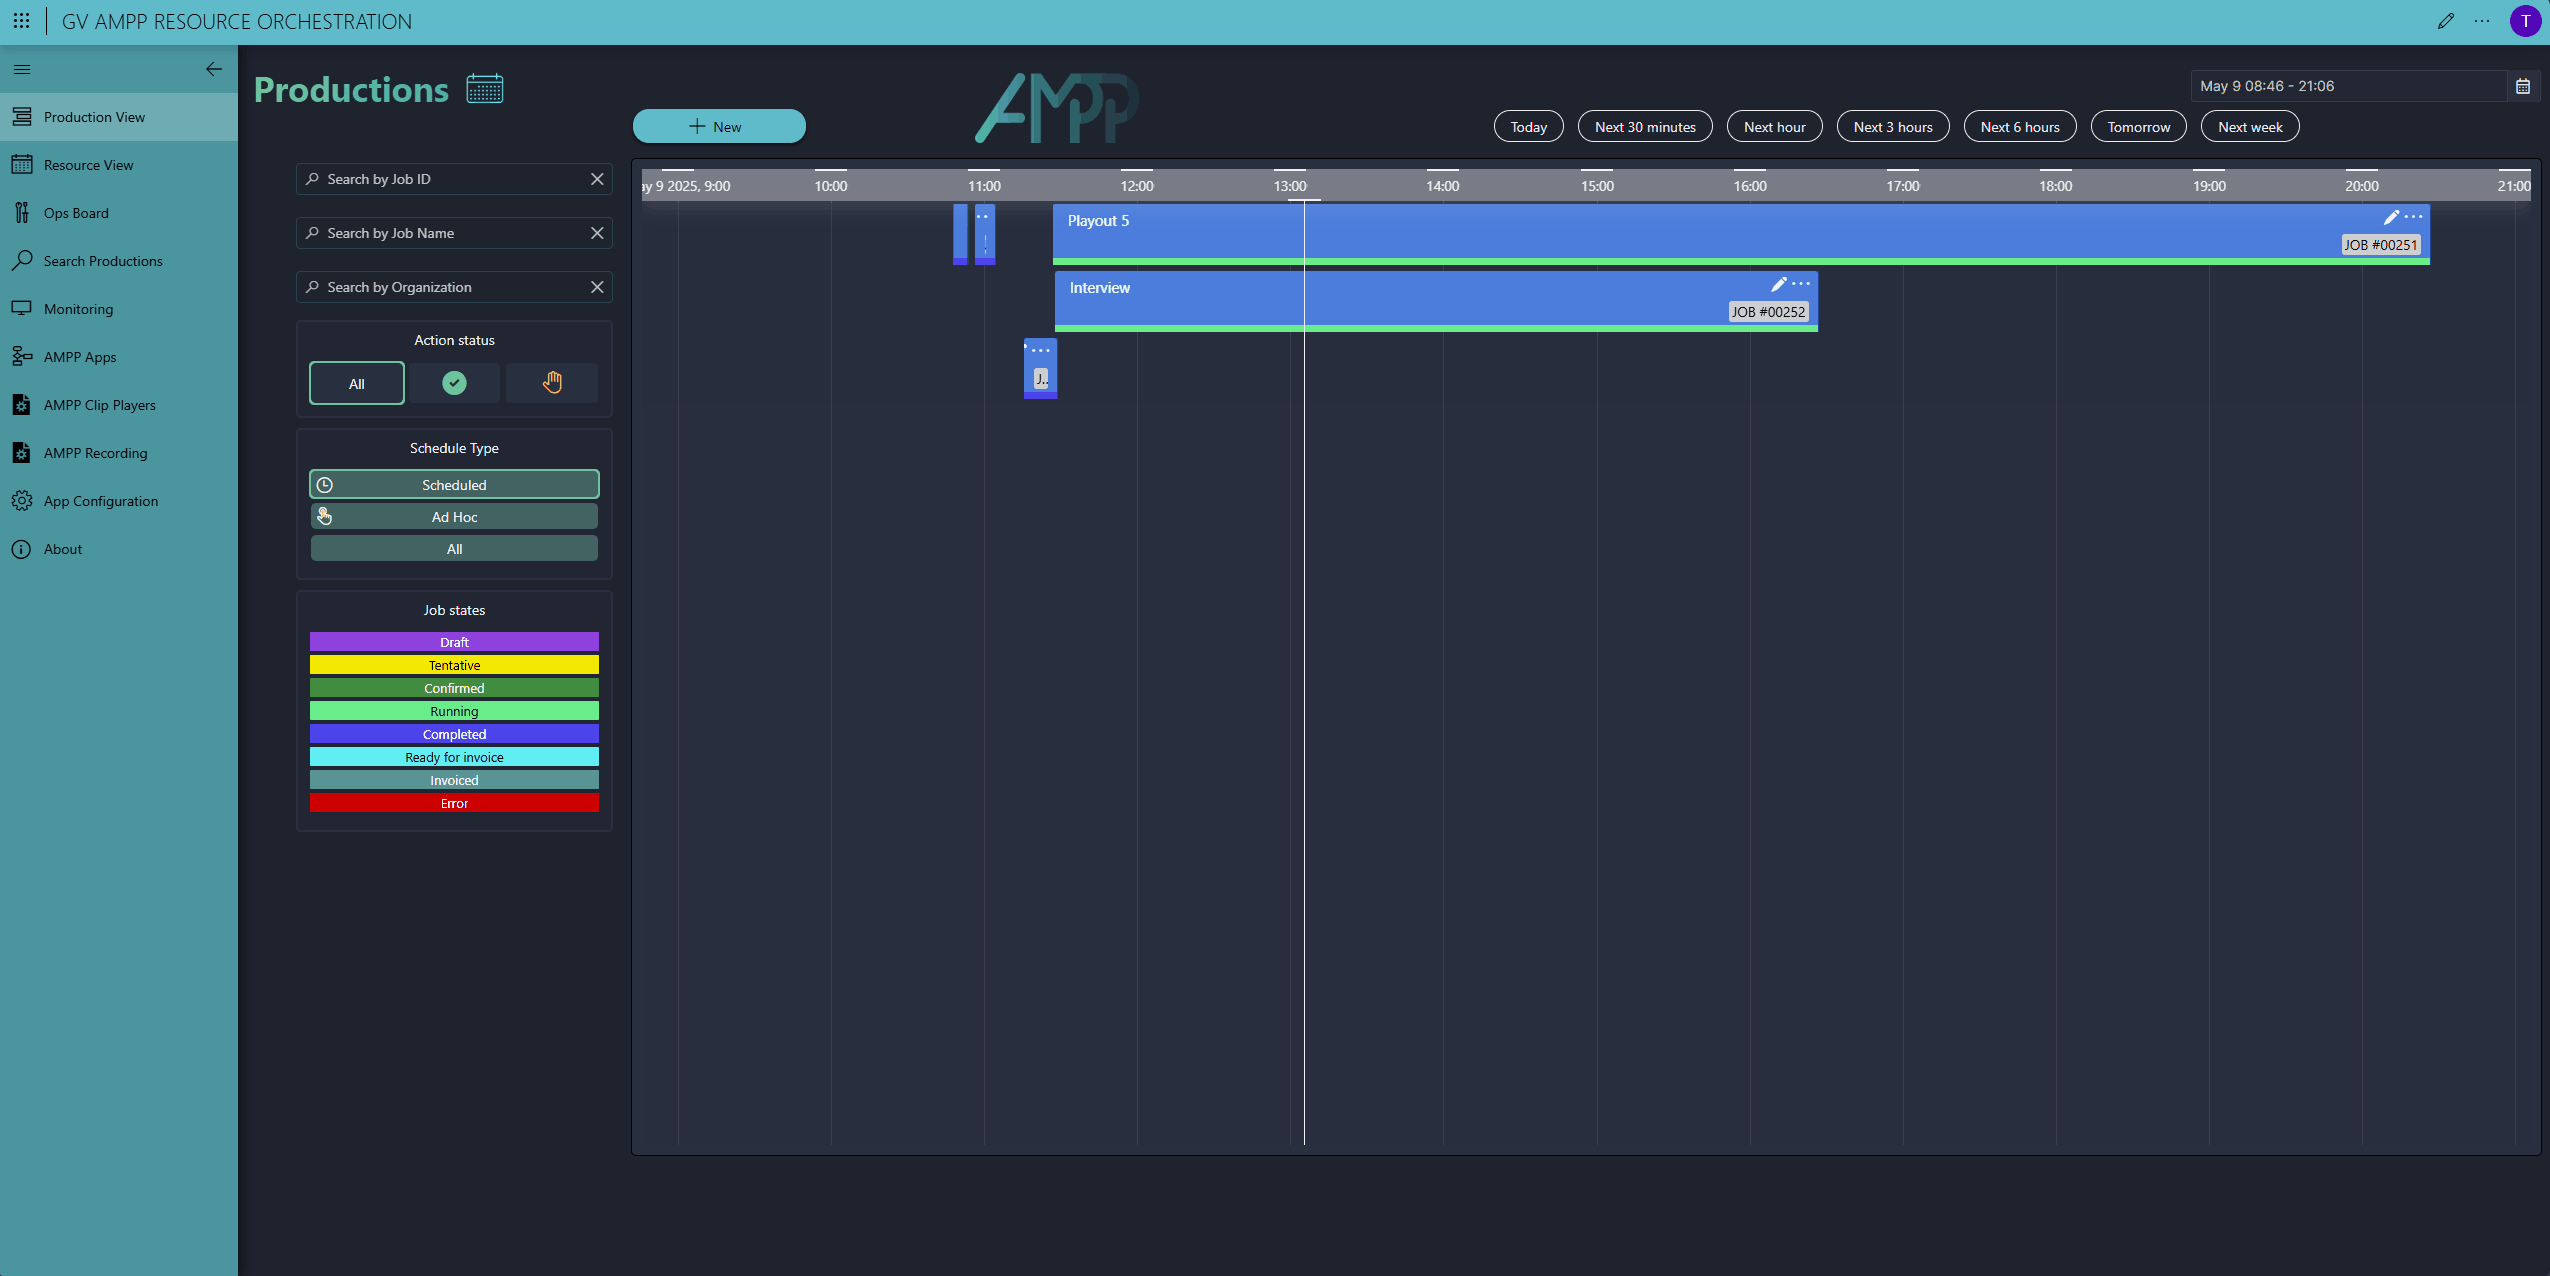Open ellipsis on small job below Interview
The height and width of the screenshot is (1276, 2550).
tap(1041, 350)
